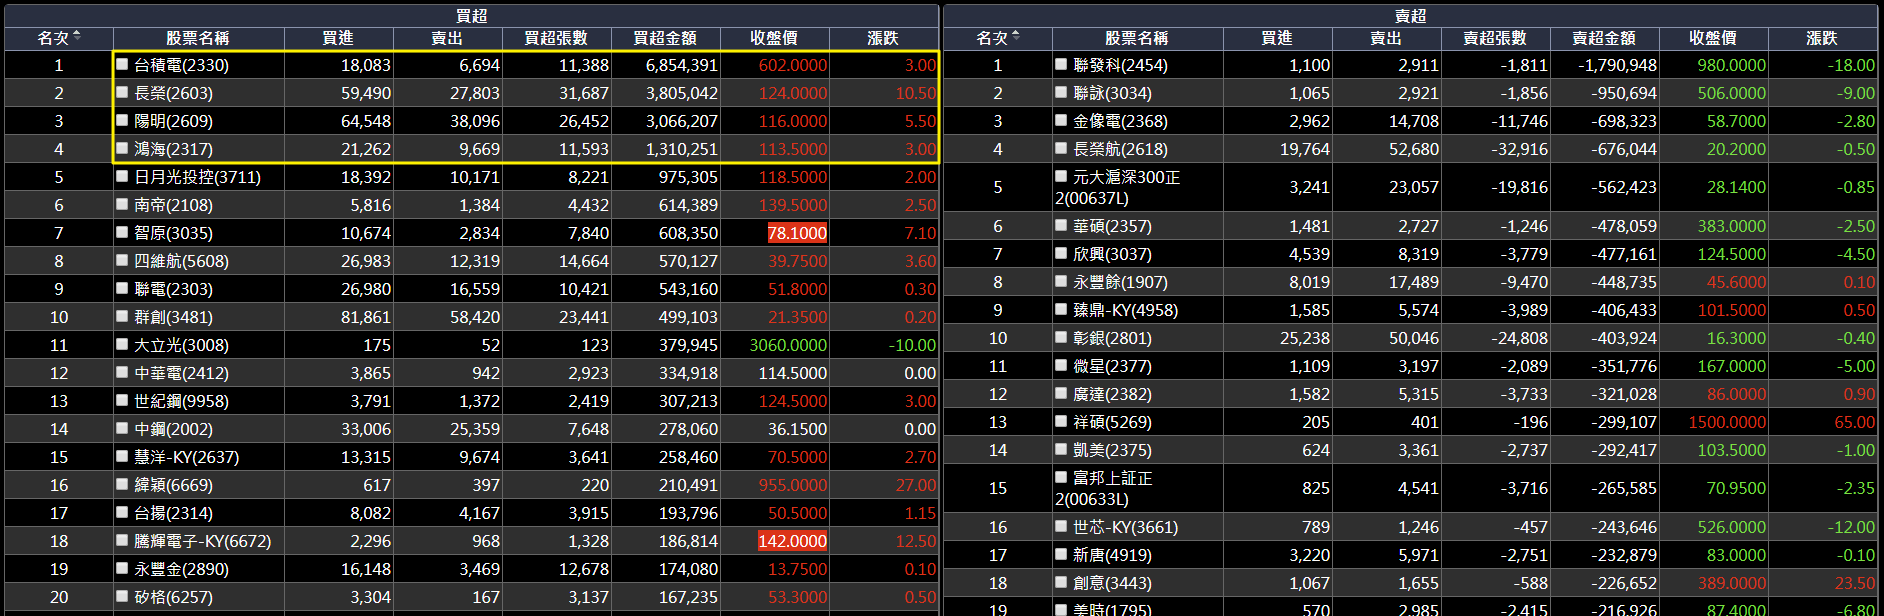Check box beside 大立光(3008)
1884x616 pixels.
pos(122,344)
